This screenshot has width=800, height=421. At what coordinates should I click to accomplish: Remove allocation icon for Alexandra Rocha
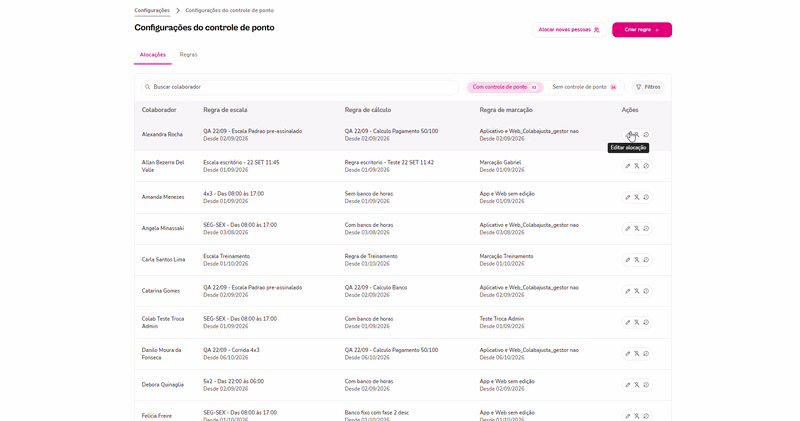click(637, 135)
